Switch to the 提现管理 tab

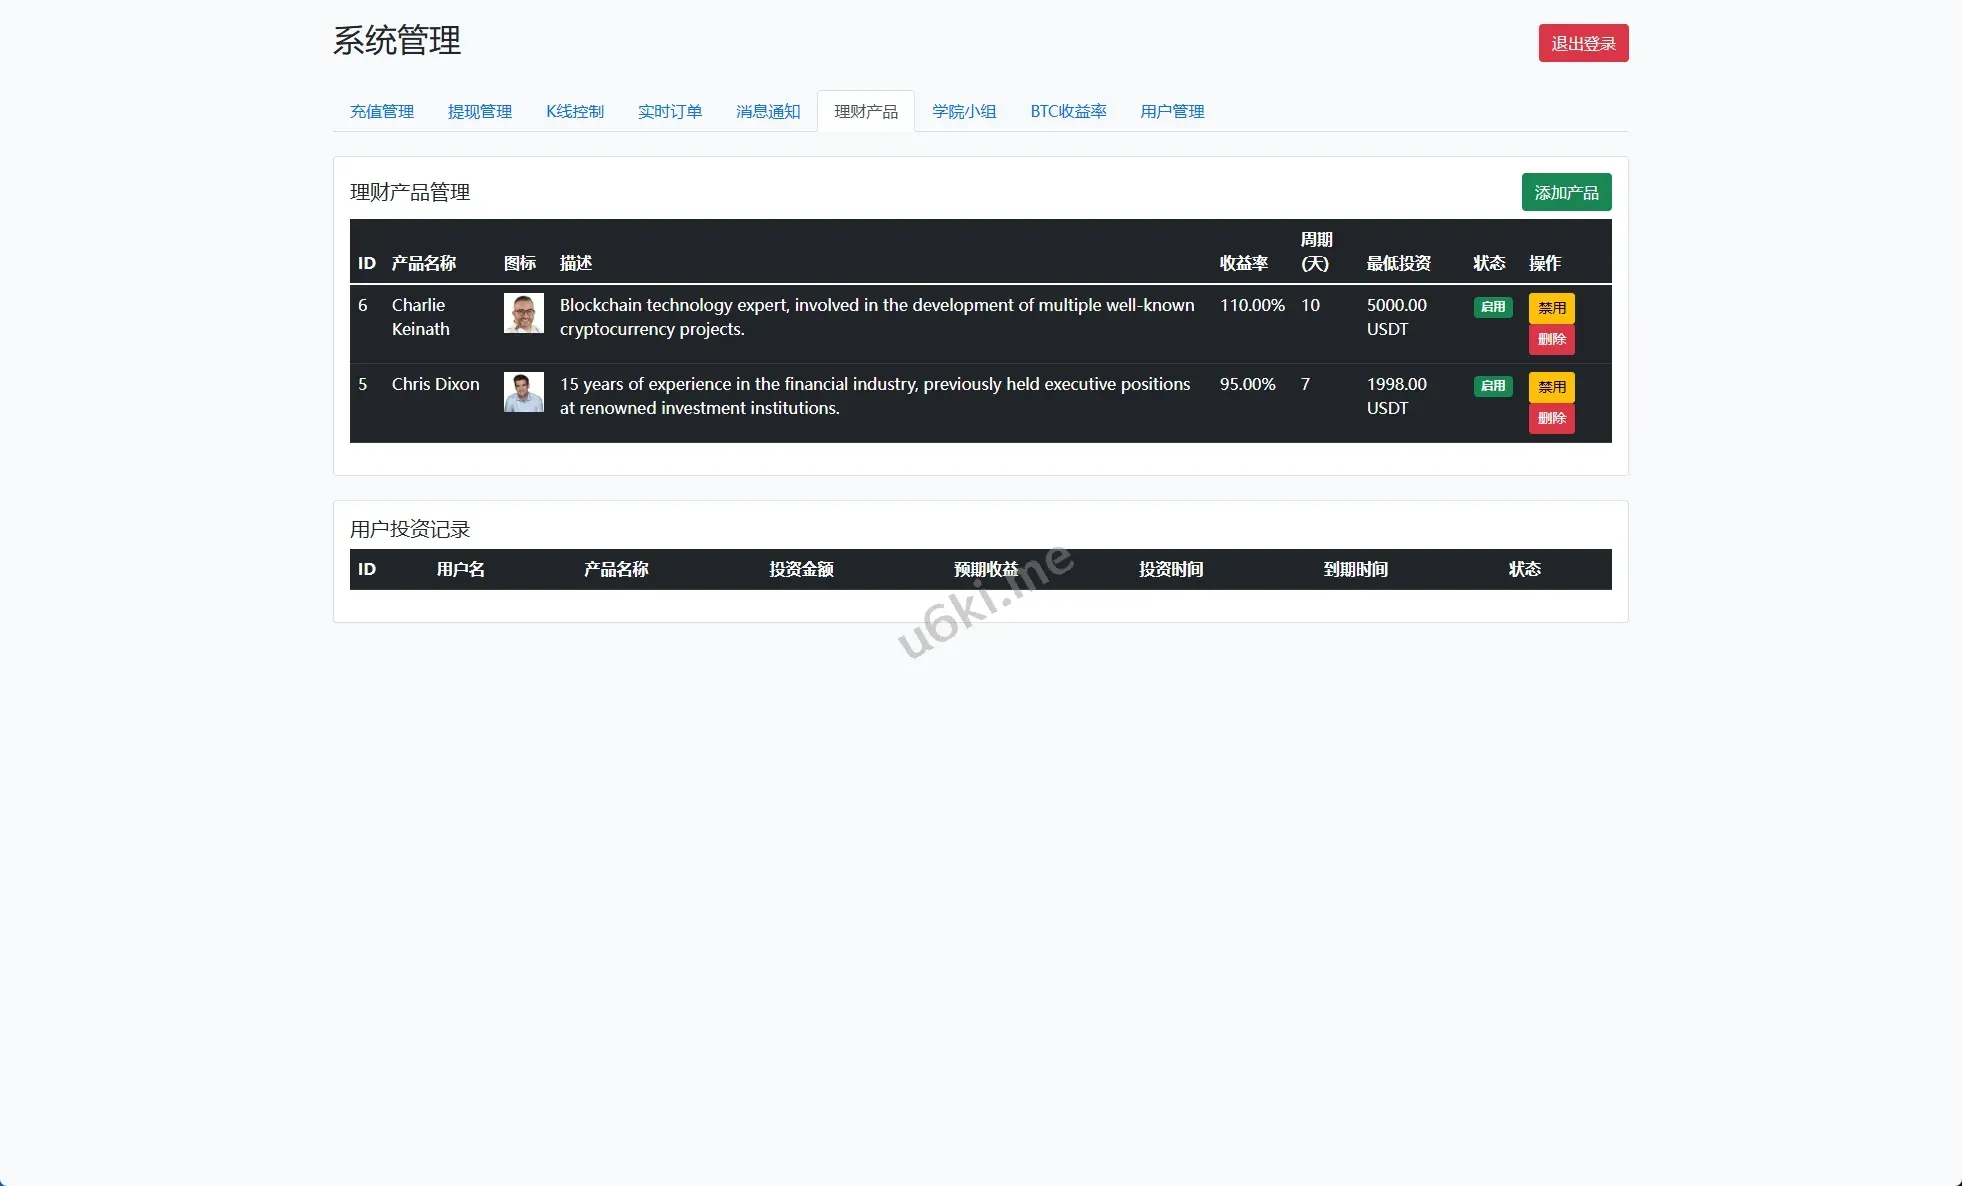(480, 111)
